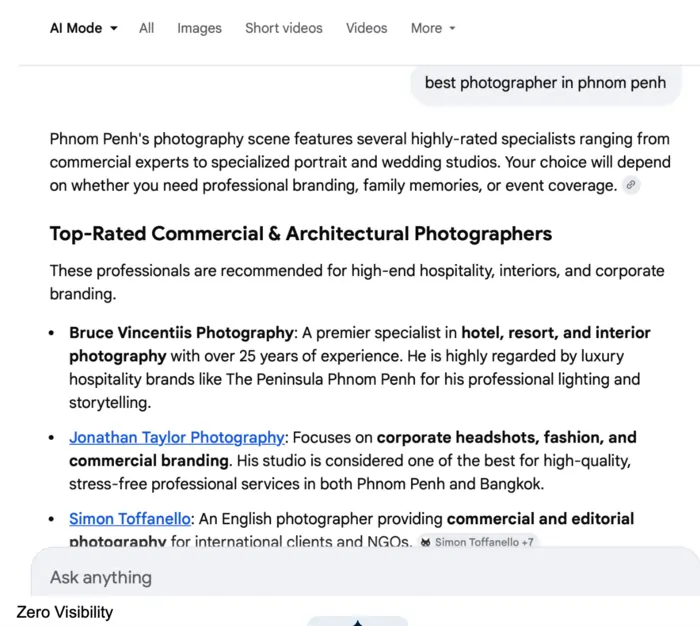Click the link icon after the intro paragraph

coord(630,186)
